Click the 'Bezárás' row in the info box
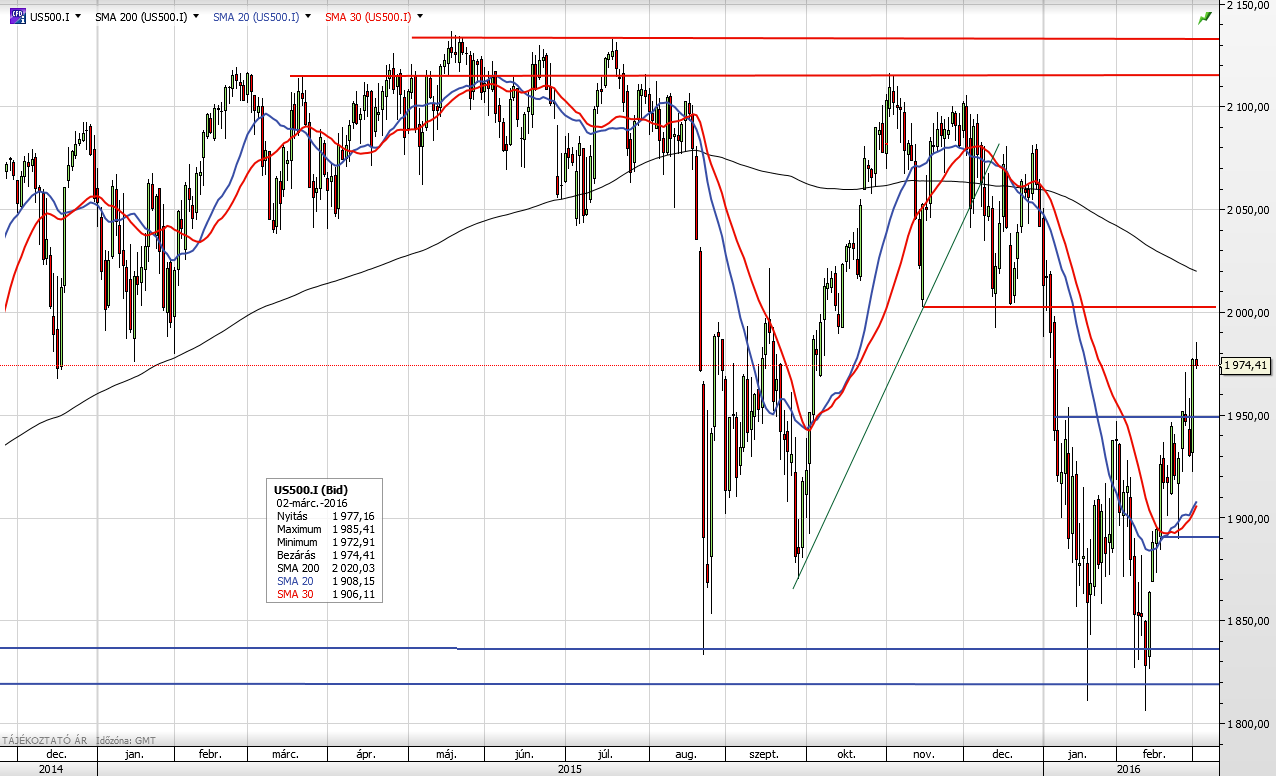The image size is (1276, 776). pyautogui.click(x=327, y=555)
